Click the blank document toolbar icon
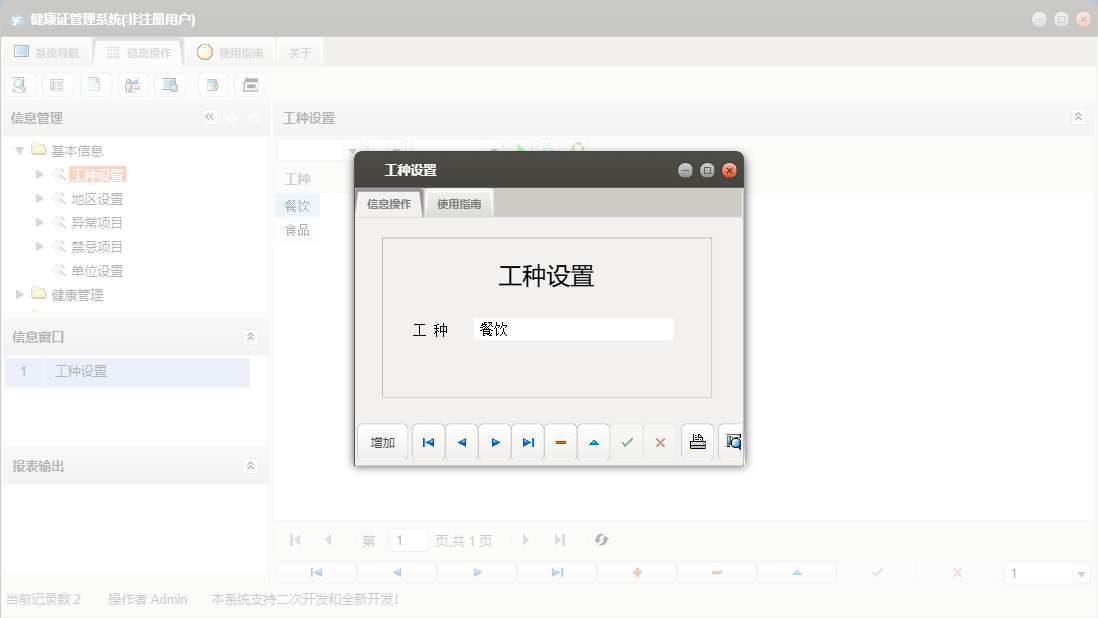 (95, 84)
